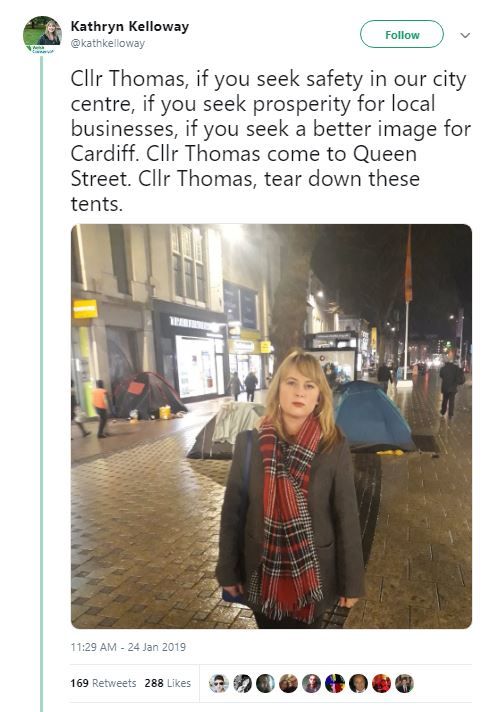501x712 pixels.
Task: Open the red-toned eighth liker avatar
Action: pos(381,683)
